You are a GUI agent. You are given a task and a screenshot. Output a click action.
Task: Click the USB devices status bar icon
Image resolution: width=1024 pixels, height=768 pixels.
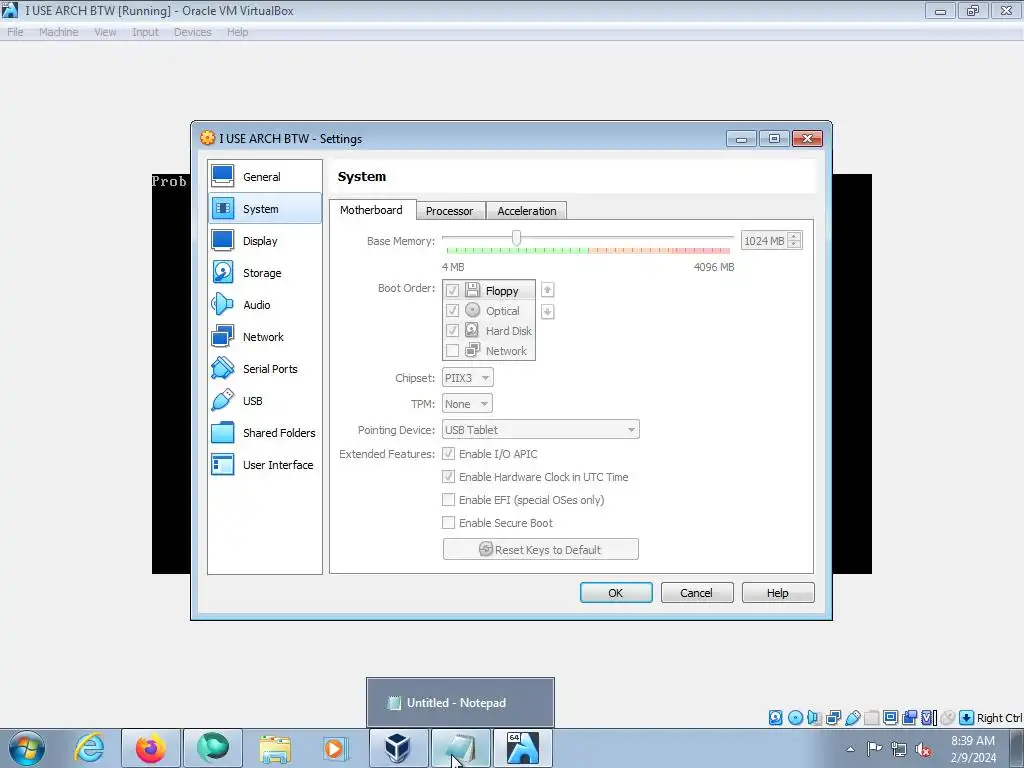tap(852, 718)
